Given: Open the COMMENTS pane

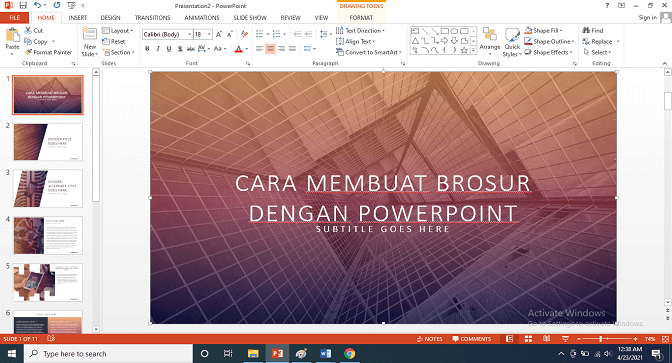Looking at the screenshot, I should tap(472, 339).
